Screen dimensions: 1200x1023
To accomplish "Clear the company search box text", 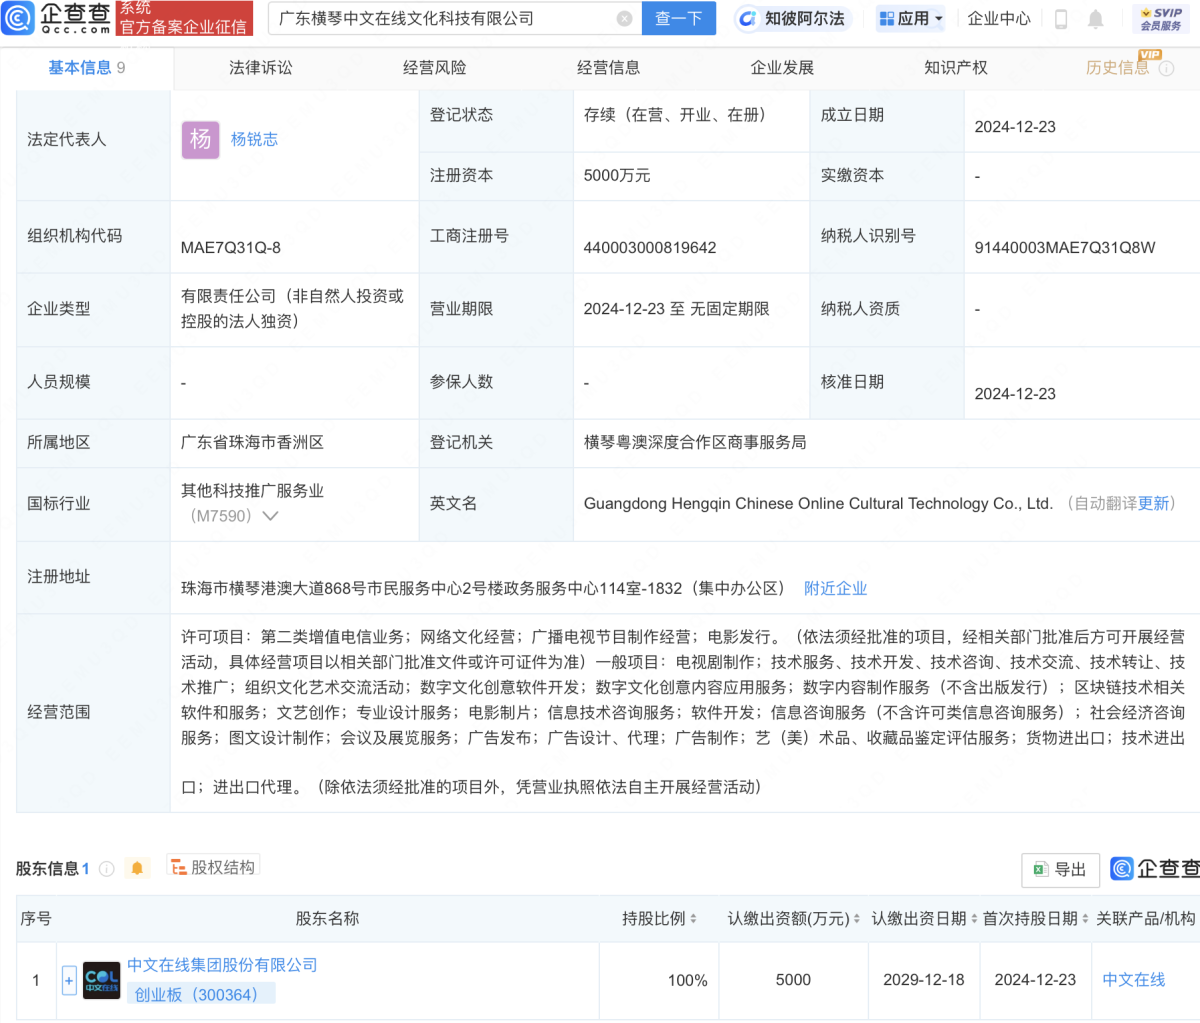I will 624,19.
